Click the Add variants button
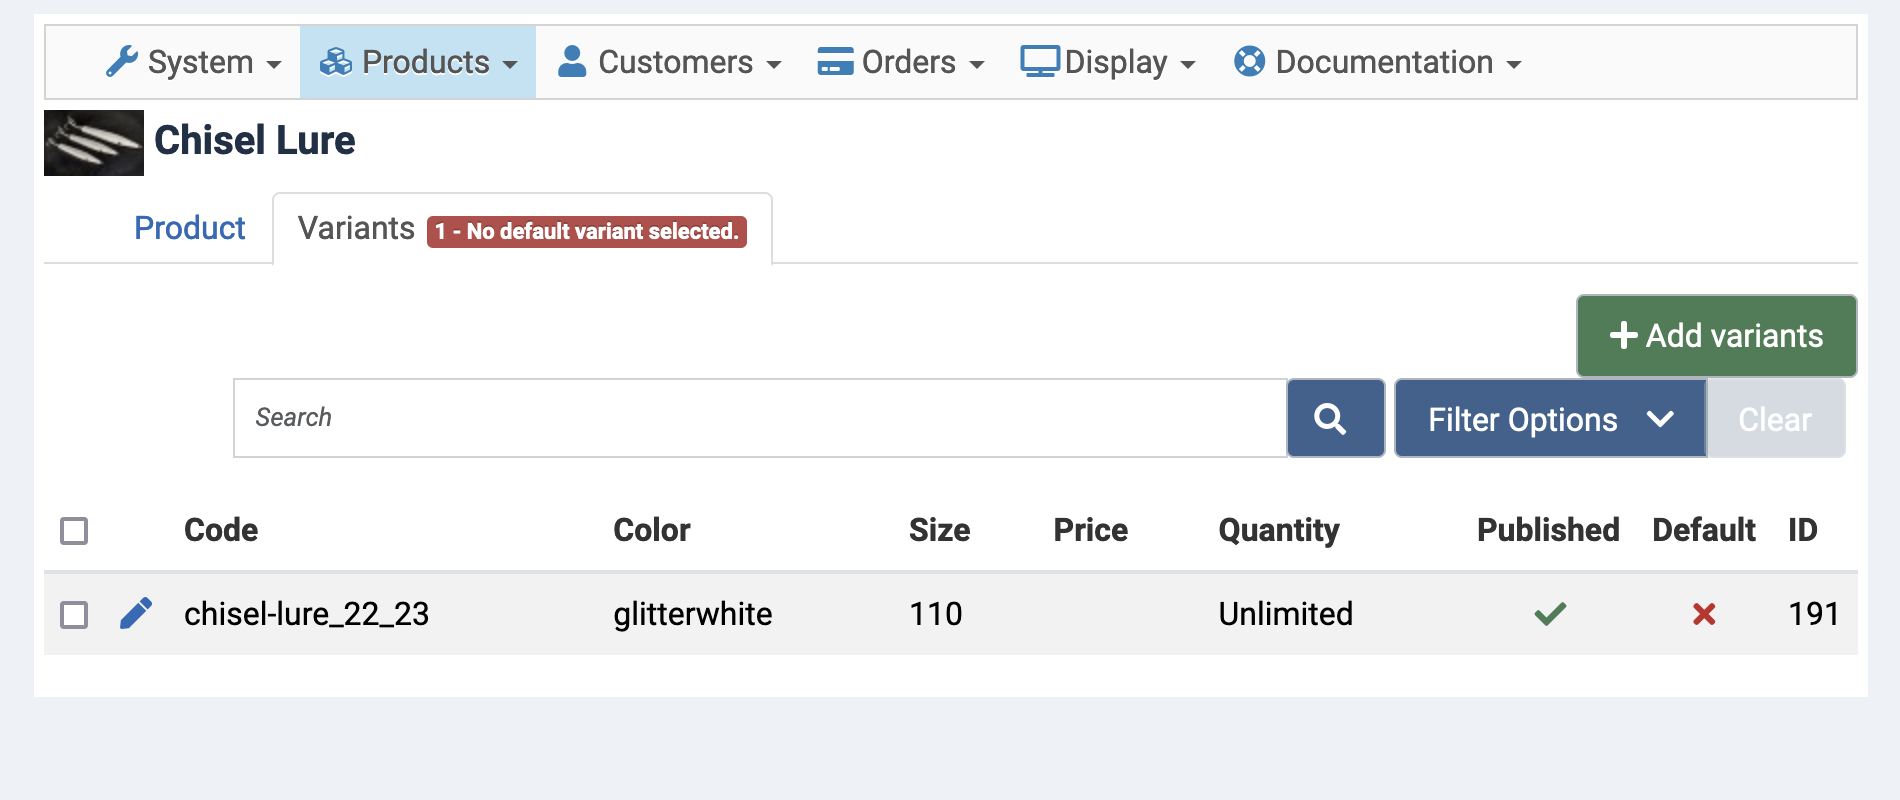 point(1716,336)
